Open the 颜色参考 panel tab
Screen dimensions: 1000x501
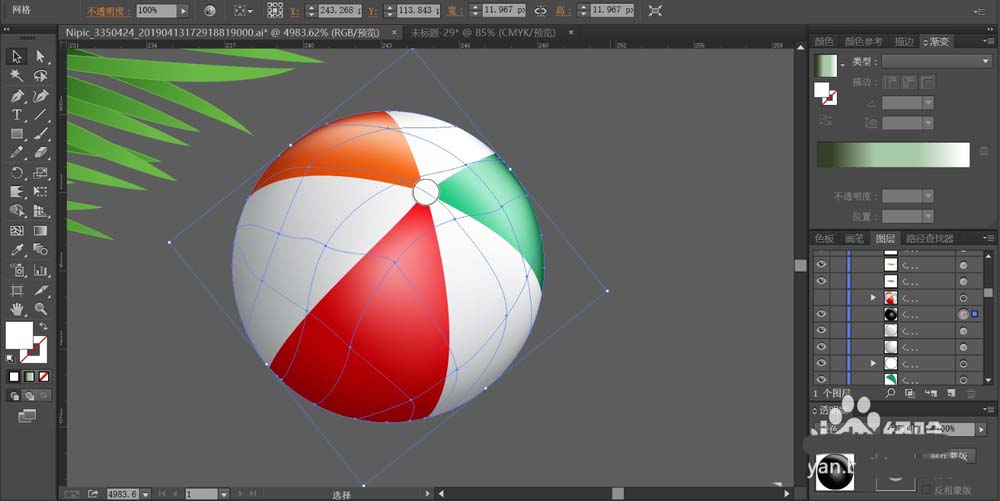tap(864, 41)
